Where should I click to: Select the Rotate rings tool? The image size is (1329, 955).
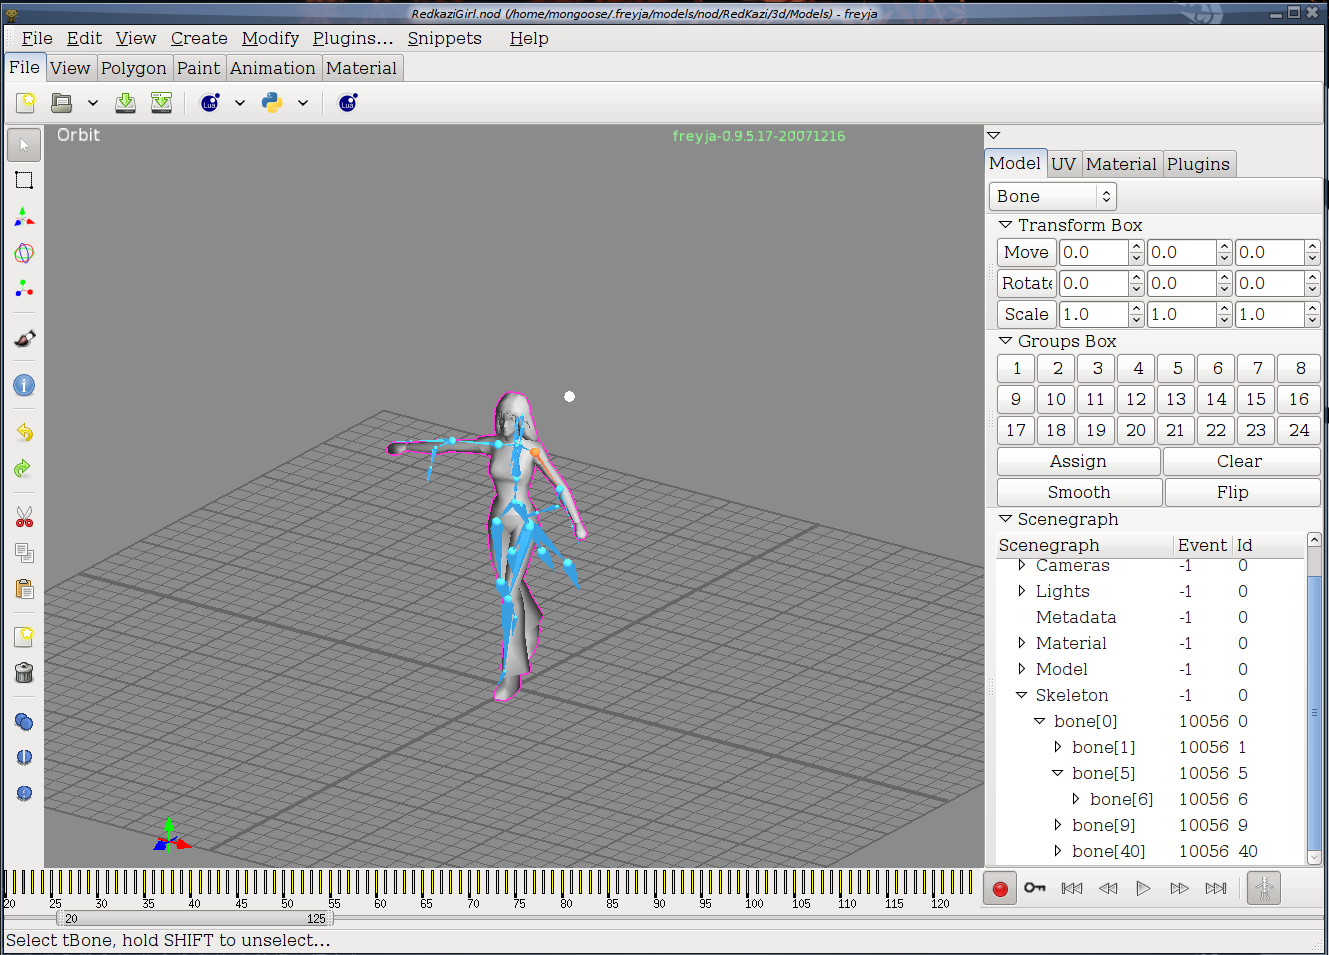[24, 253]
